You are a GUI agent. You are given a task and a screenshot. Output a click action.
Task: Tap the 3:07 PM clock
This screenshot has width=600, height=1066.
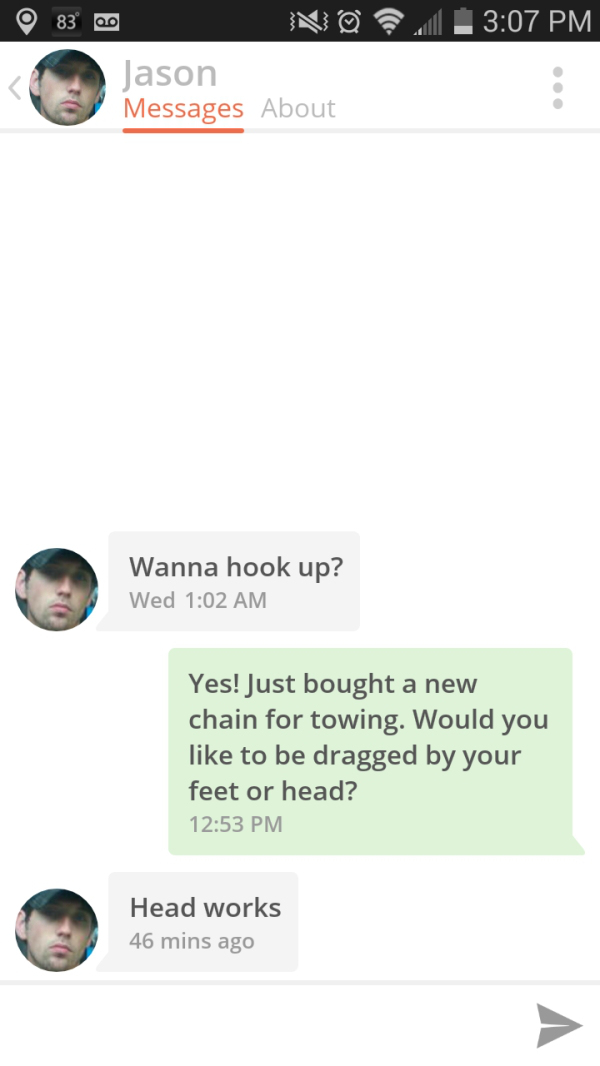pyautogui.click(x=536, y=21)
